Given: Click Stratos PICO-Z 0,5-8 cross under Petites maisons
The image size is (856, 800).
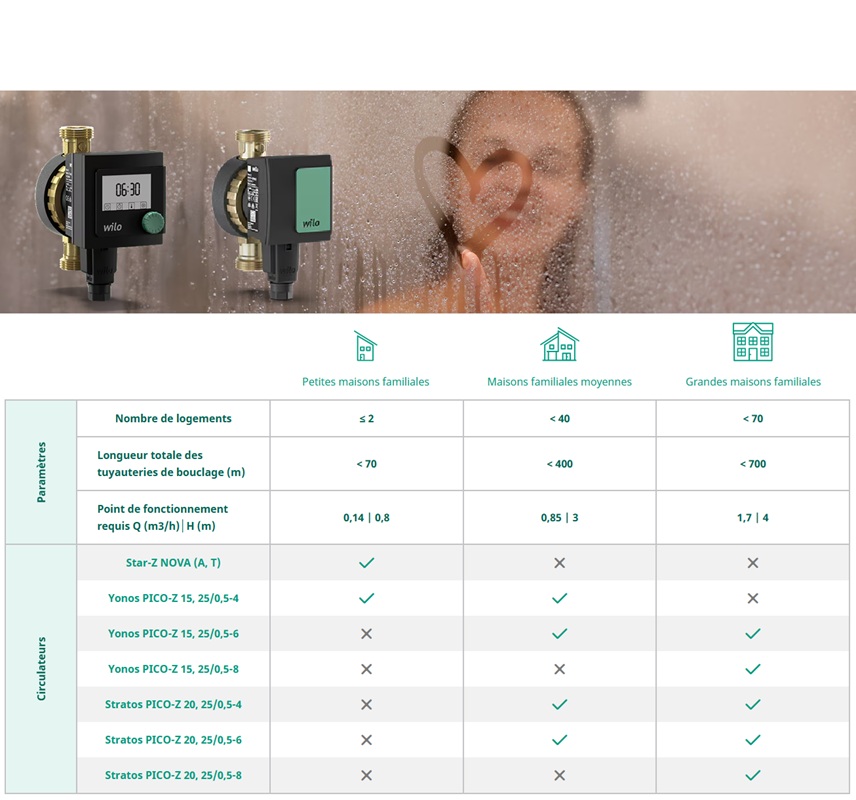Looking at the screenshot, I should tap(366, 775).
